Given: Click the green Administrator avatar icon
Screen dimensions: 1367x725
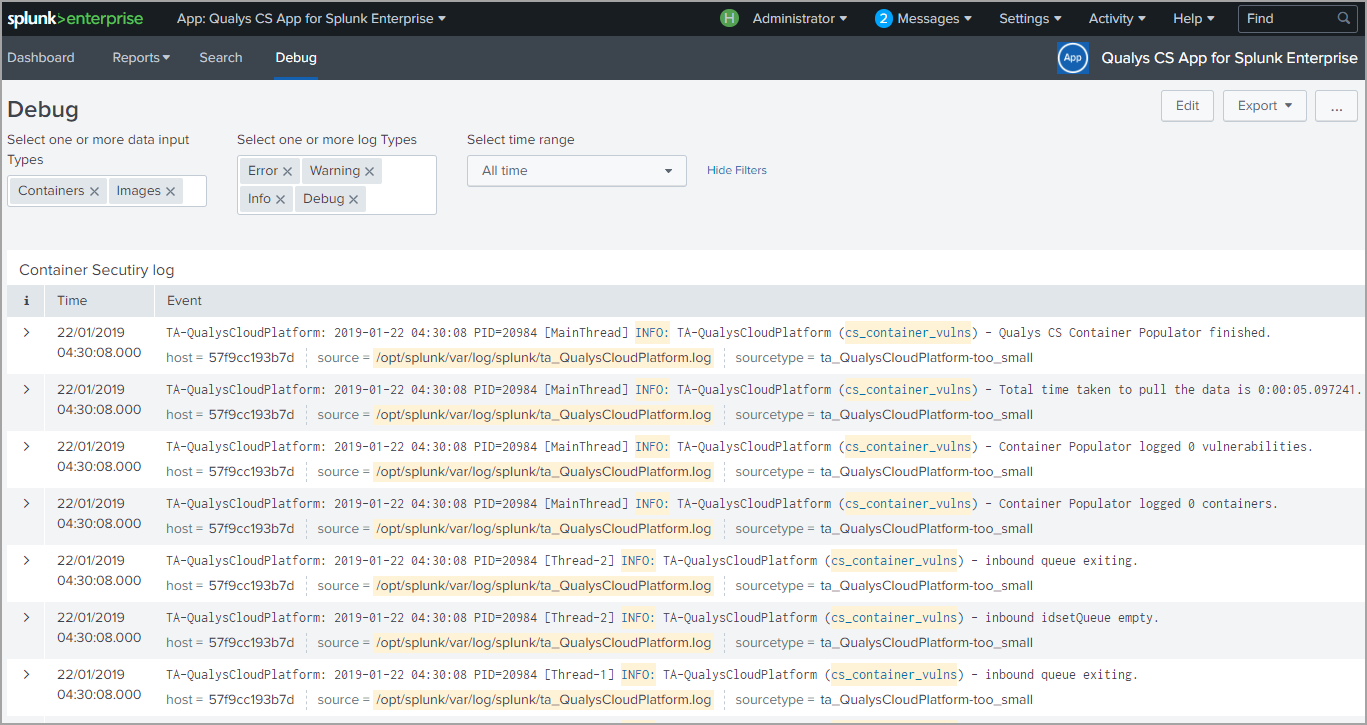Looking at the screenshot, I should click(729, 18).
